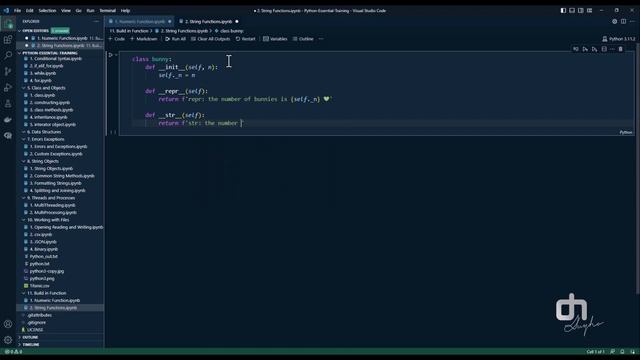Toggle Primary Side Bar layout button
Viewport: 640px width, 360px height.
click(563, 11)
